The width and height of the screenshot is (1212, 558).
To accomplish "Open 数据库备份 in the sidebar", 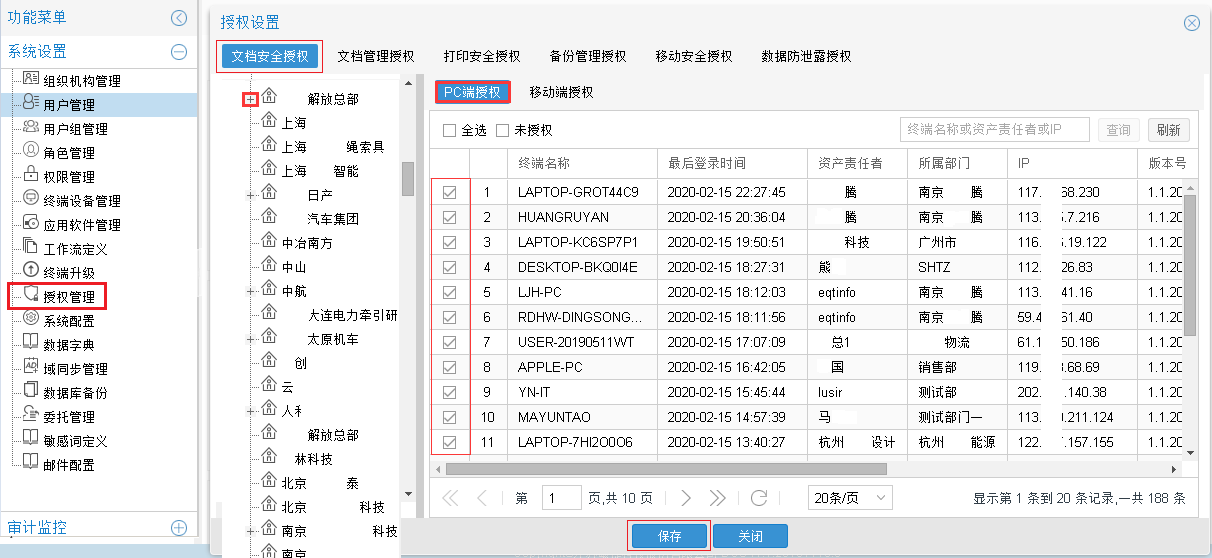I will pyautogui.click(x=75, y=393).
